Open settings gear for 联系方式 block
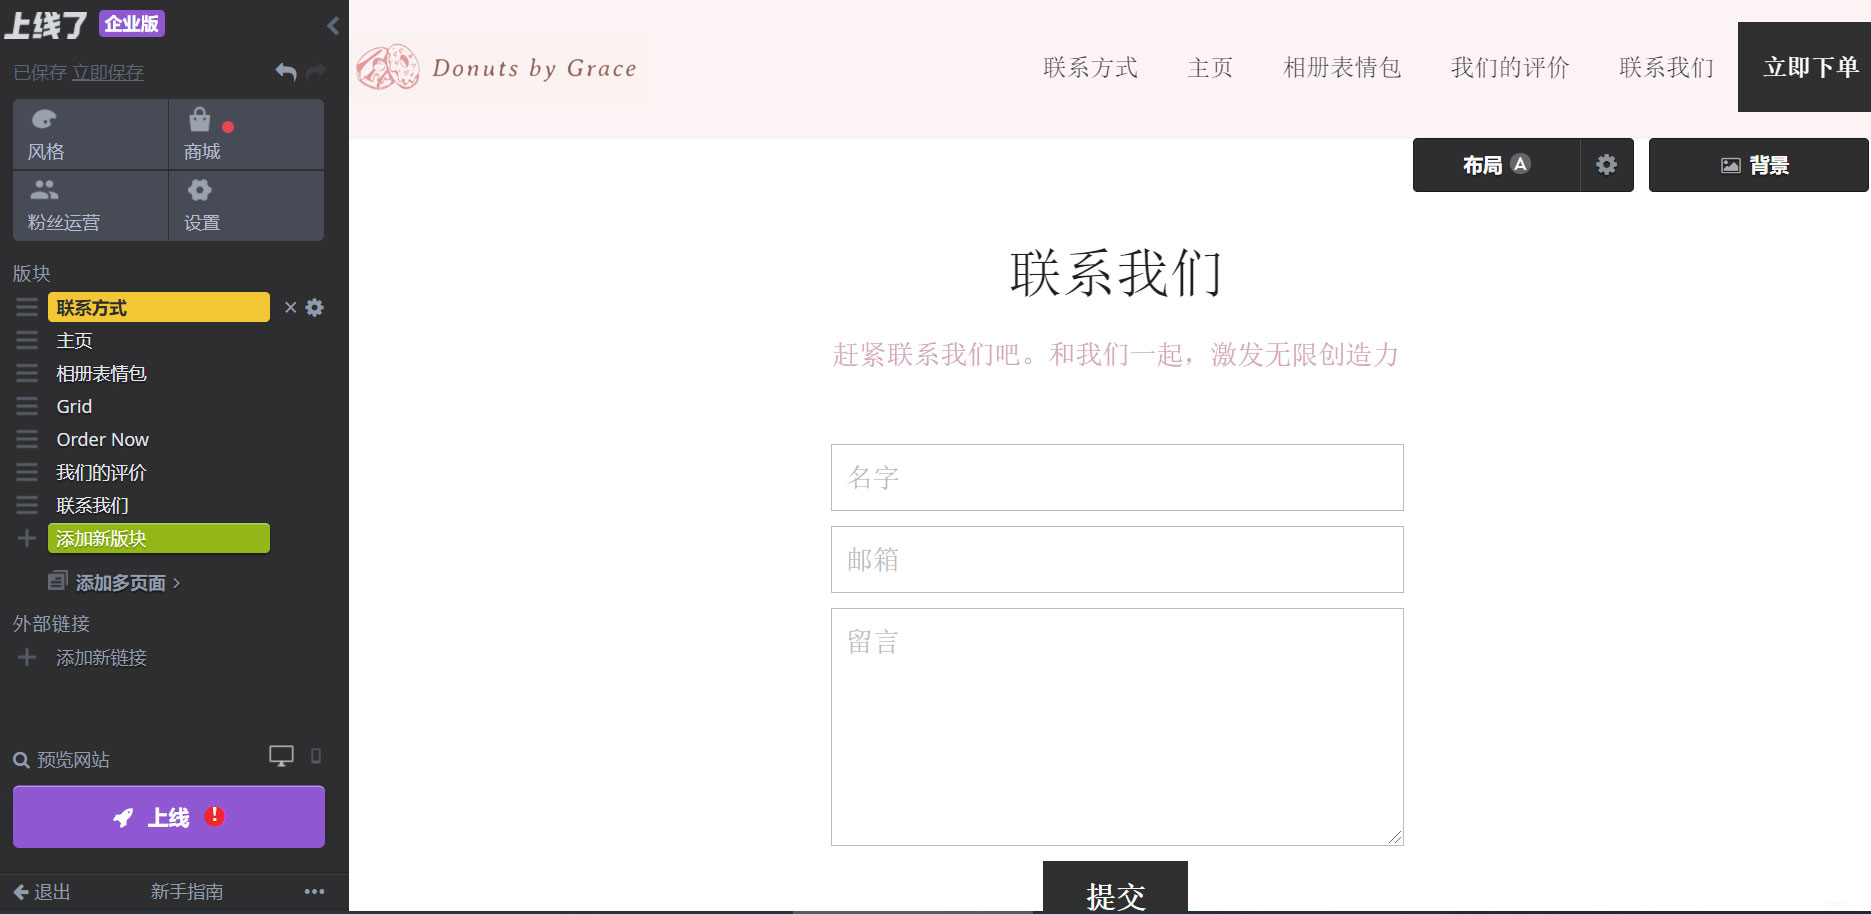The image size is (1871, 914). tap(315, 307)
